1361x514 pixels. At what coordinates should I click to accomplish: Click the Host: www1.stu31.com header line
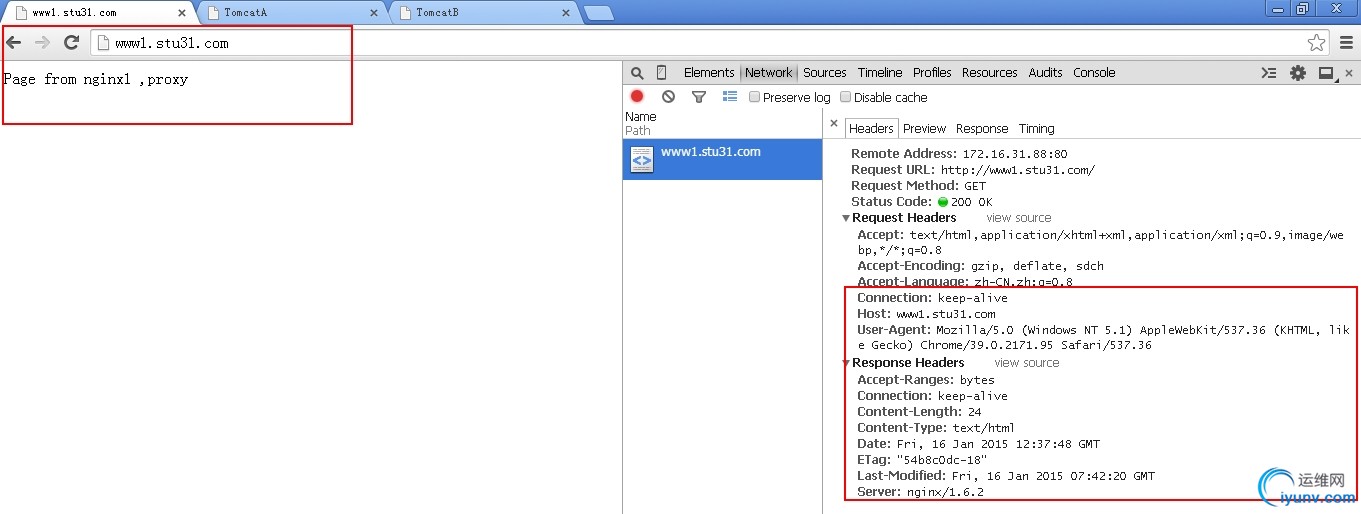926,314
